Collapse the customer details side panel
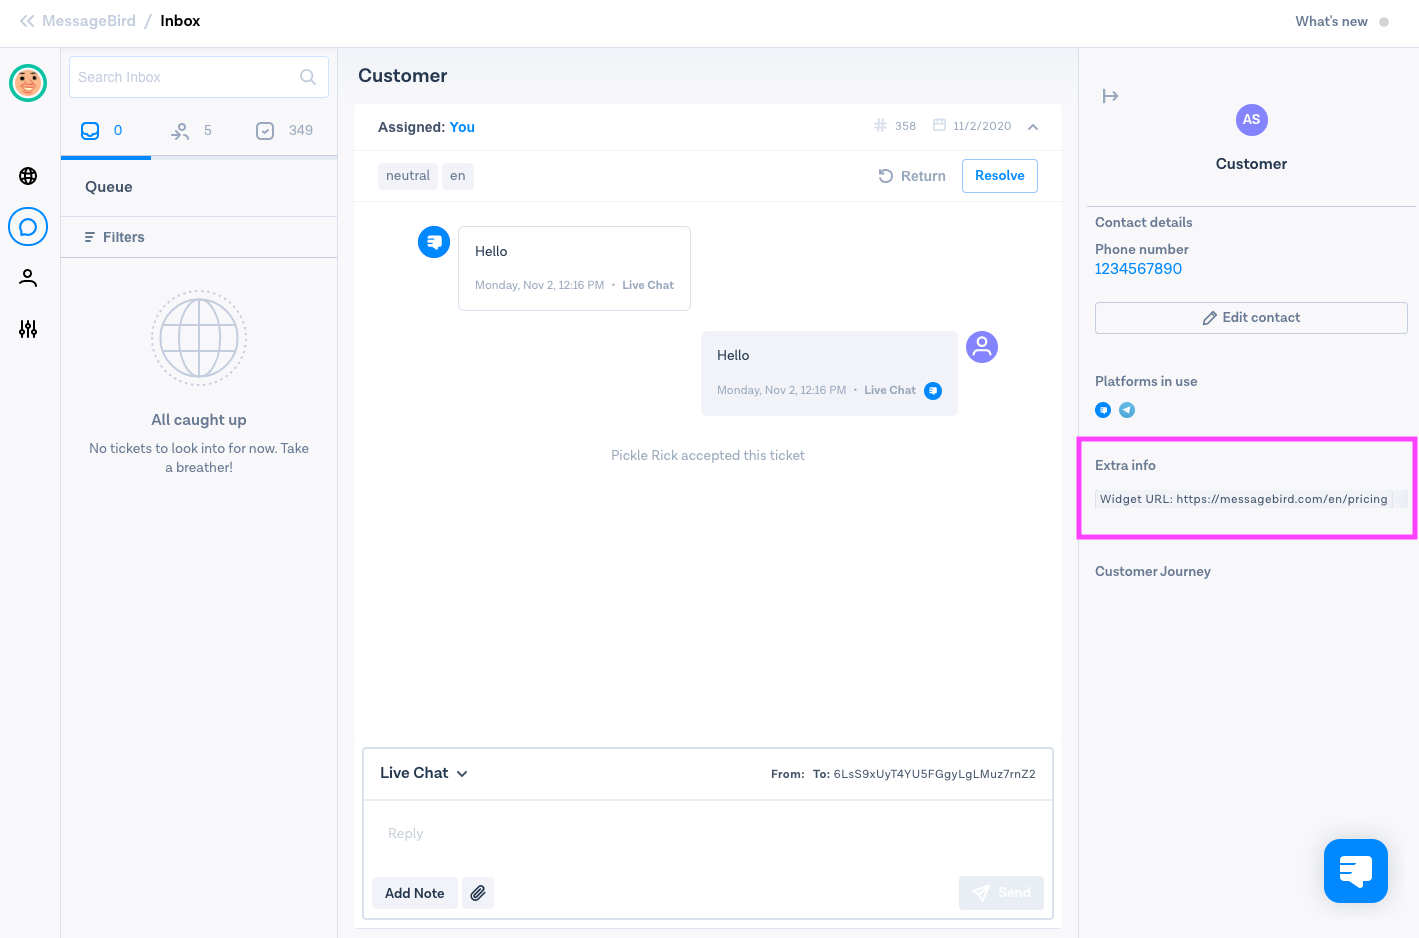 tap(1110, 96)
